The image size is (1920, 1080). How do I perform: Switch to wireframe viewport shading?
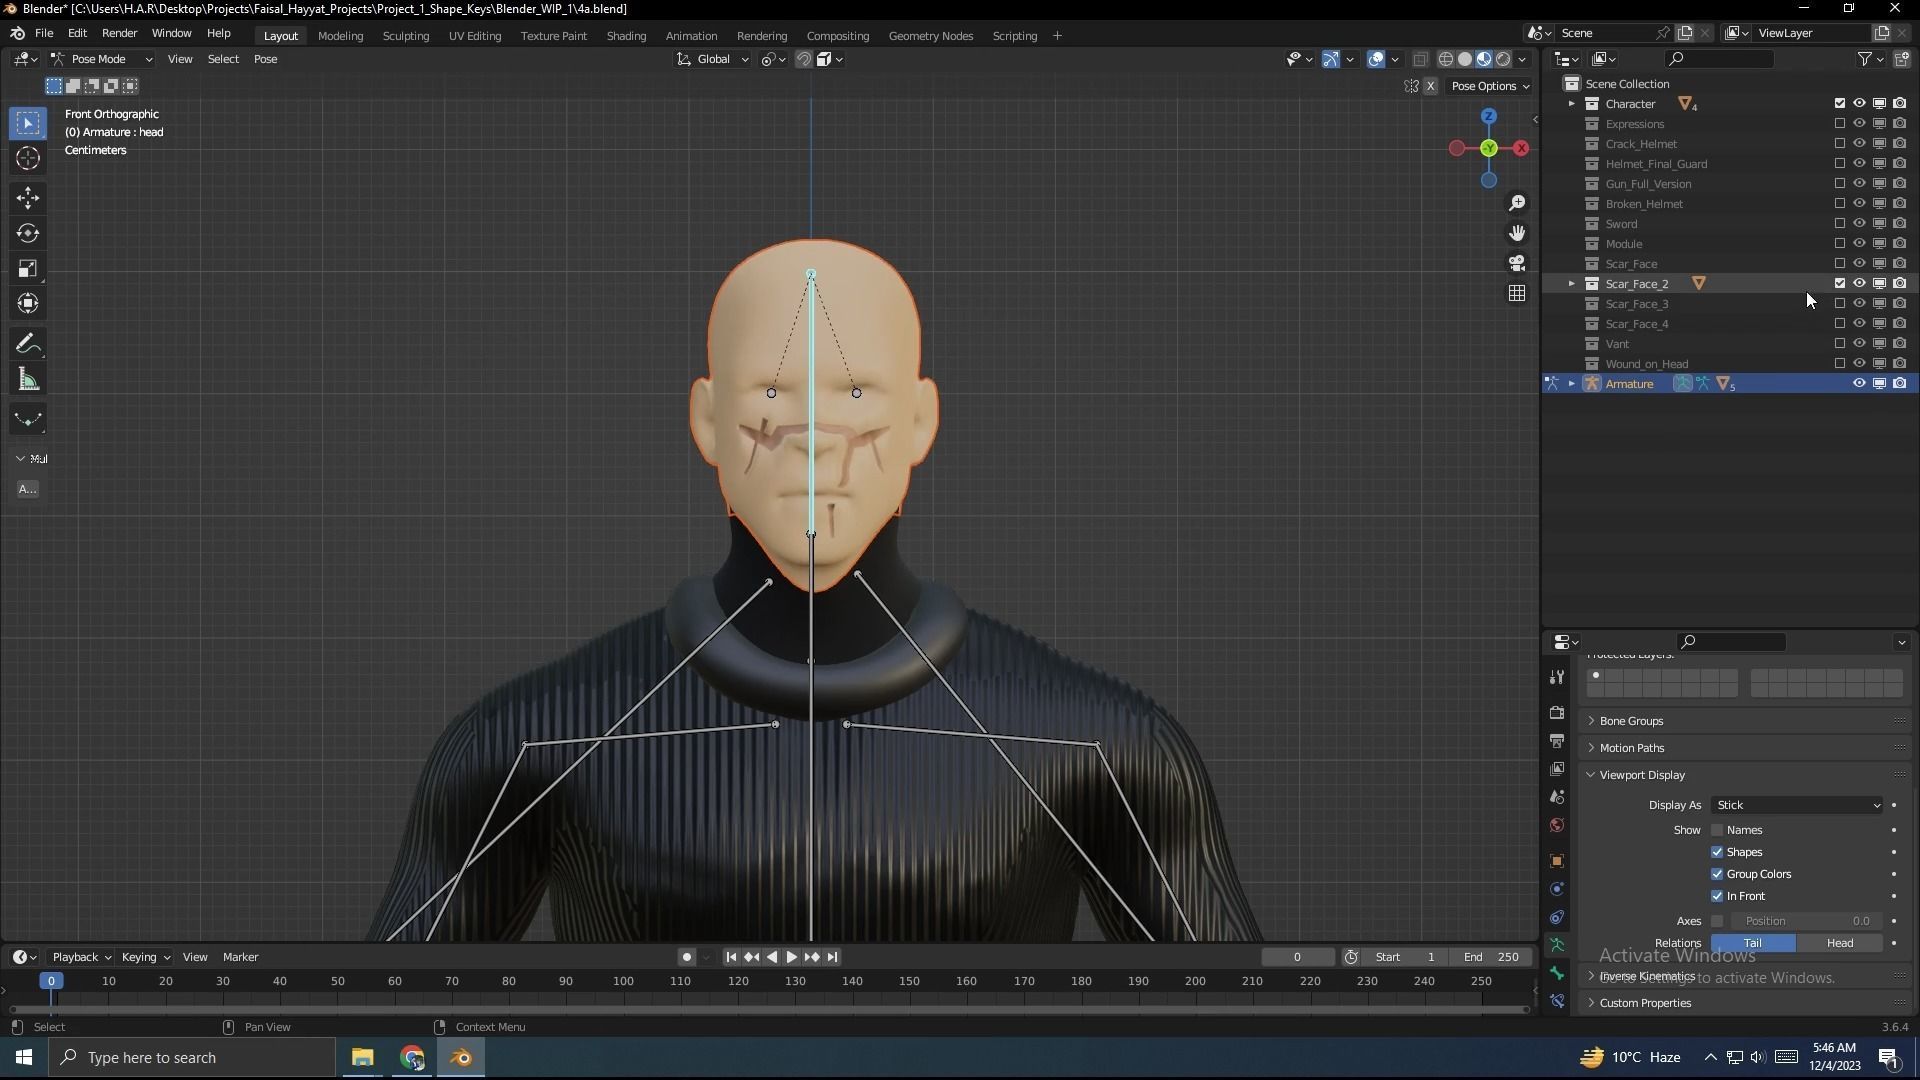pyautogui.click(x=1446, y=59)
